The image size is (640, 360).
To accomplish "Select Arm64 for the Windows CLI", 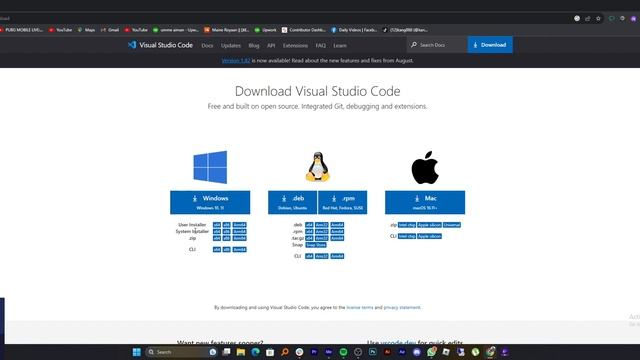I will point(239,249).
